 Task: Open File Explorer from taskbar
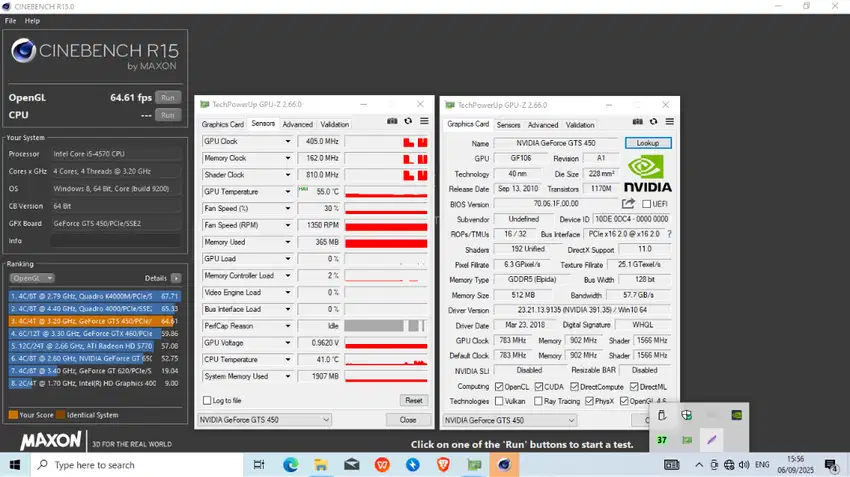(x=321, y=465)
